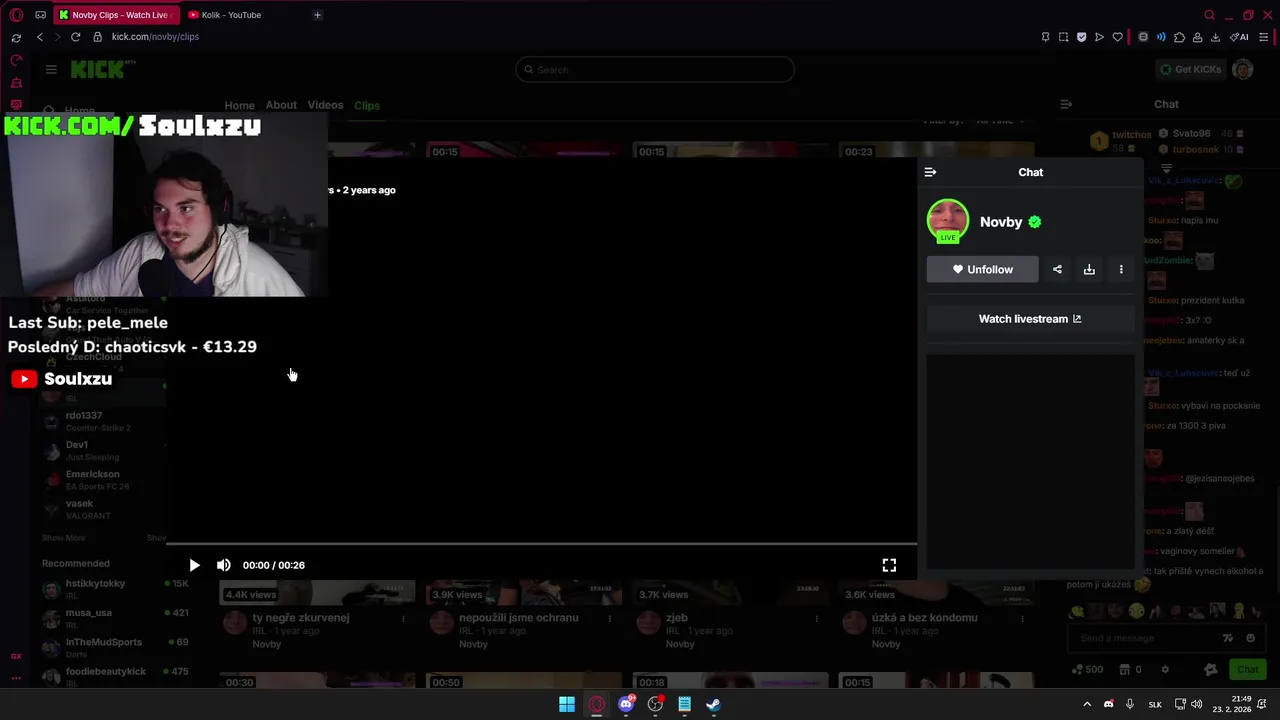Open Watch livestream link
The image size is (1280, 720).
[x=1030, y=319]
